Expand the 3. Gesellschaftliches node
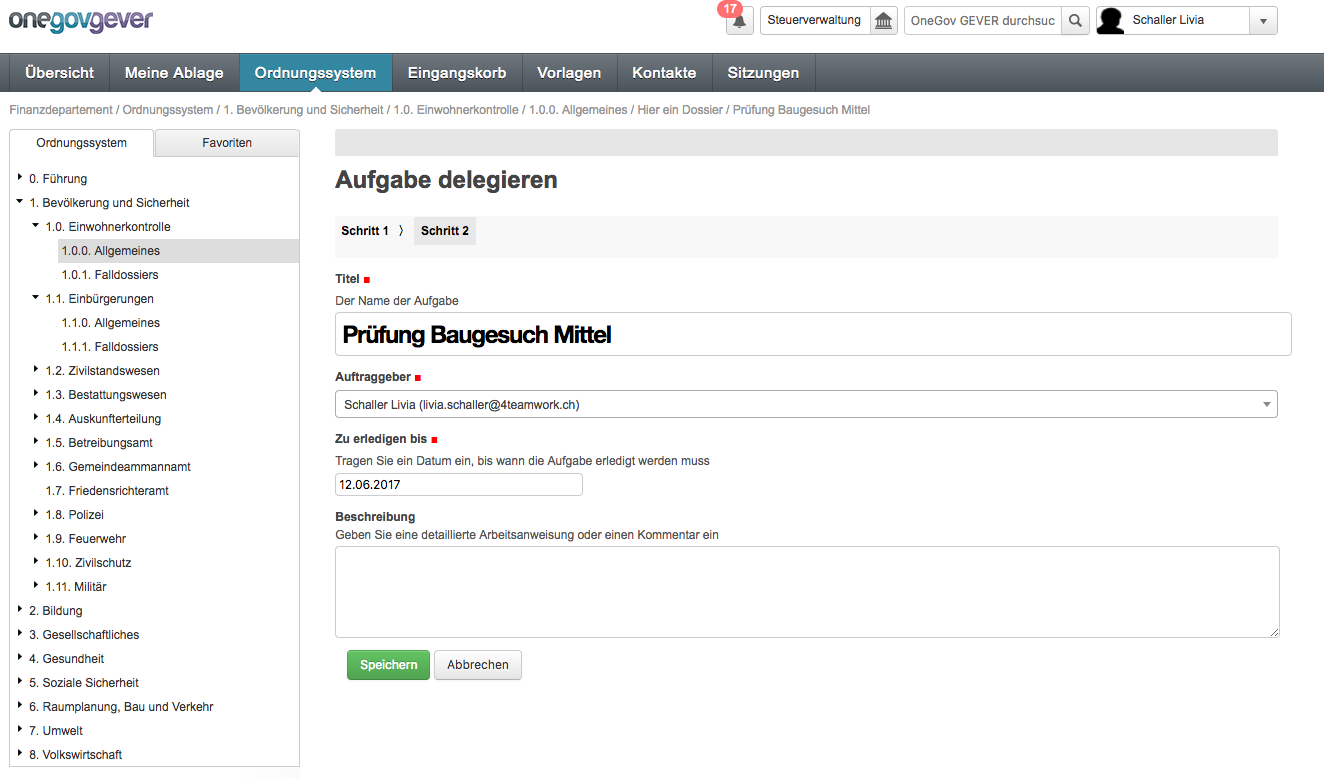 point(20,634)
